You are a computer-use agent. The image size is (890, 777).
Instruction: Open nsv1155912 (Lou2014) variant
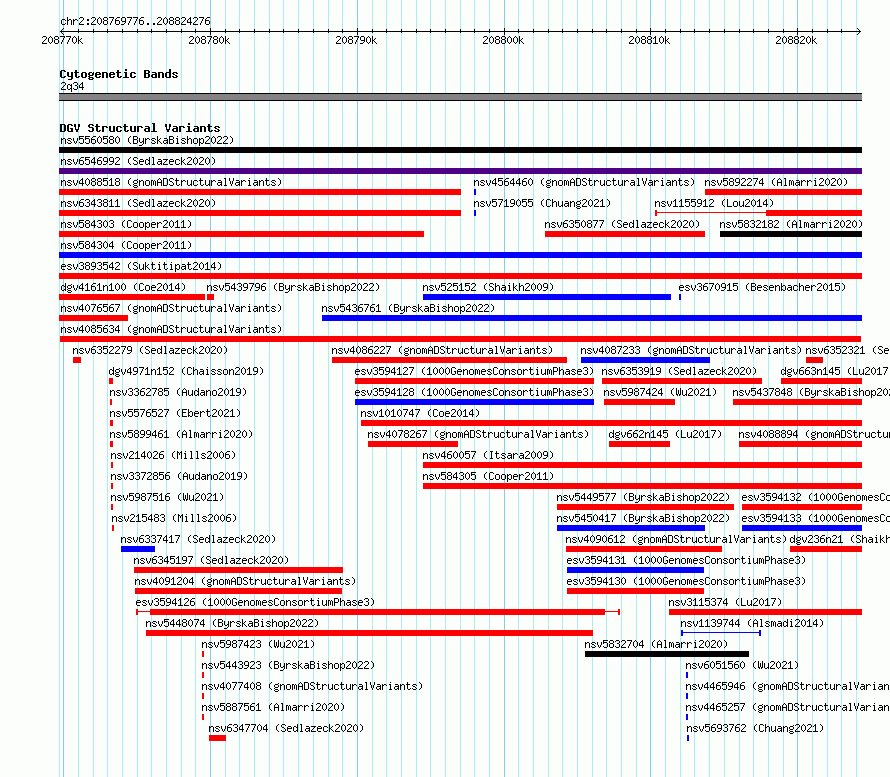(x=759, y=213)
